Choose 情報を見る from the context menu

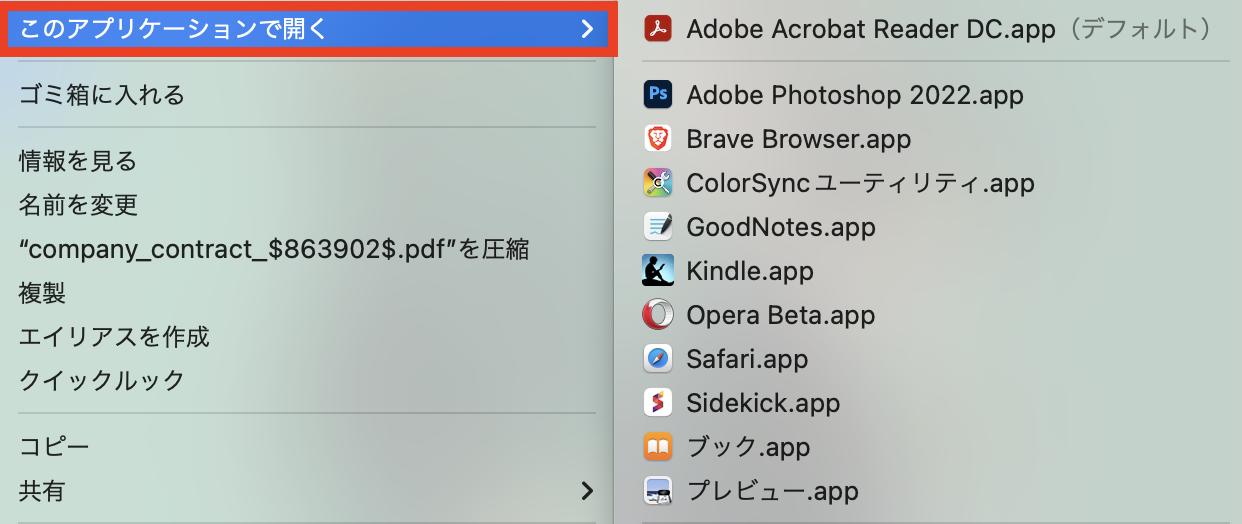point(78,161)
